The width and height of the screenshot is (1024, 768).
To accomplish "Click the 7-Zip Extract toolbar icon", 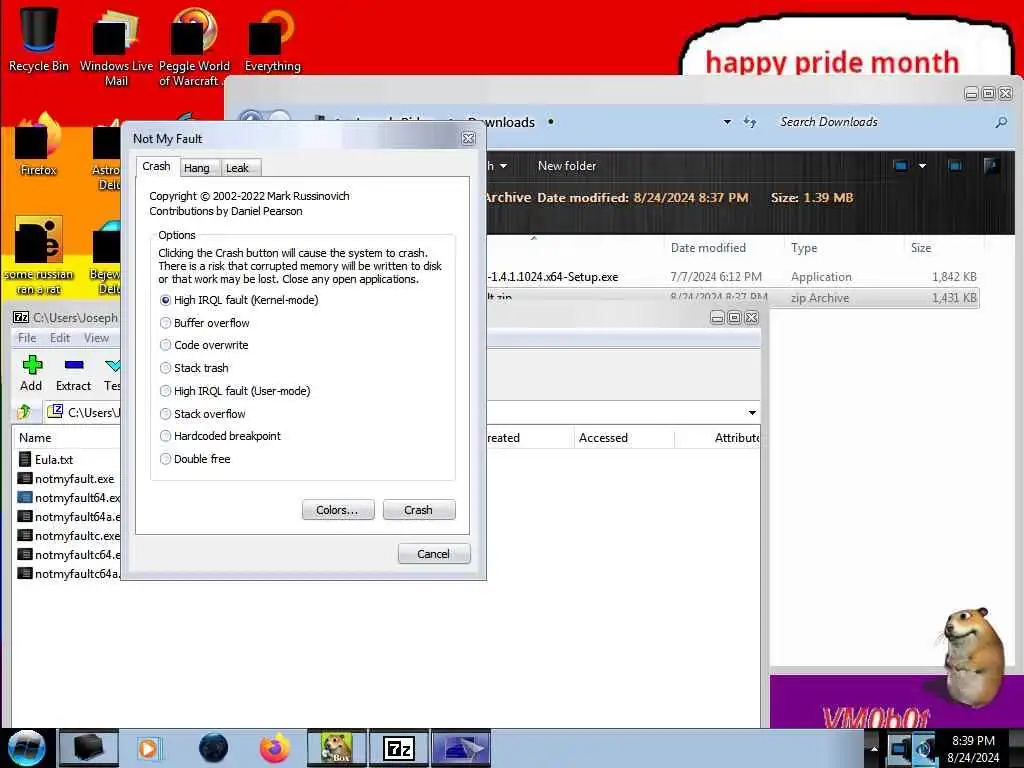I will coord(73,374).
